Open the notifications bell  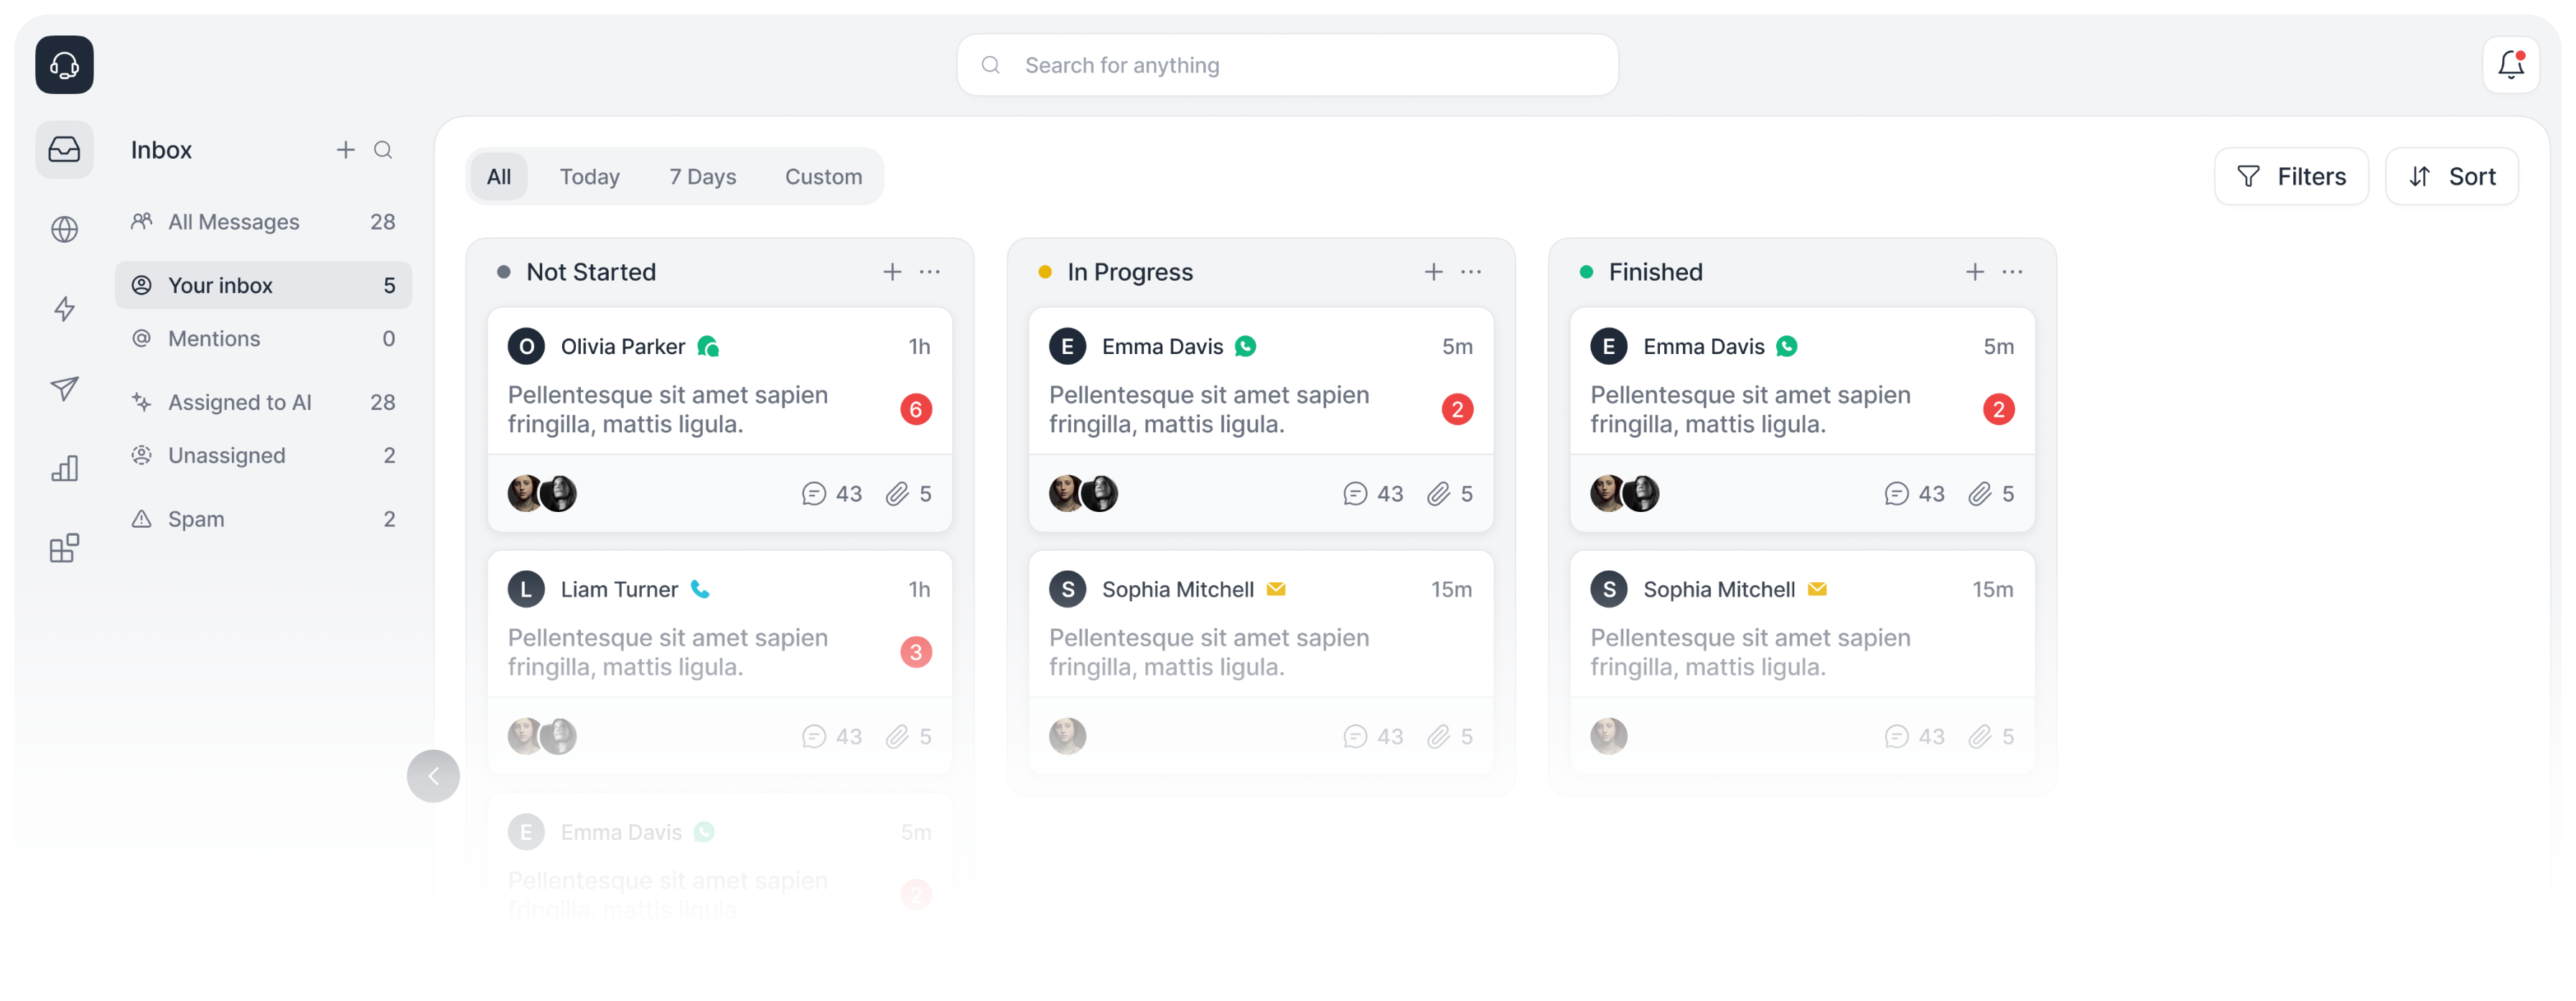tap(2510, 65)
